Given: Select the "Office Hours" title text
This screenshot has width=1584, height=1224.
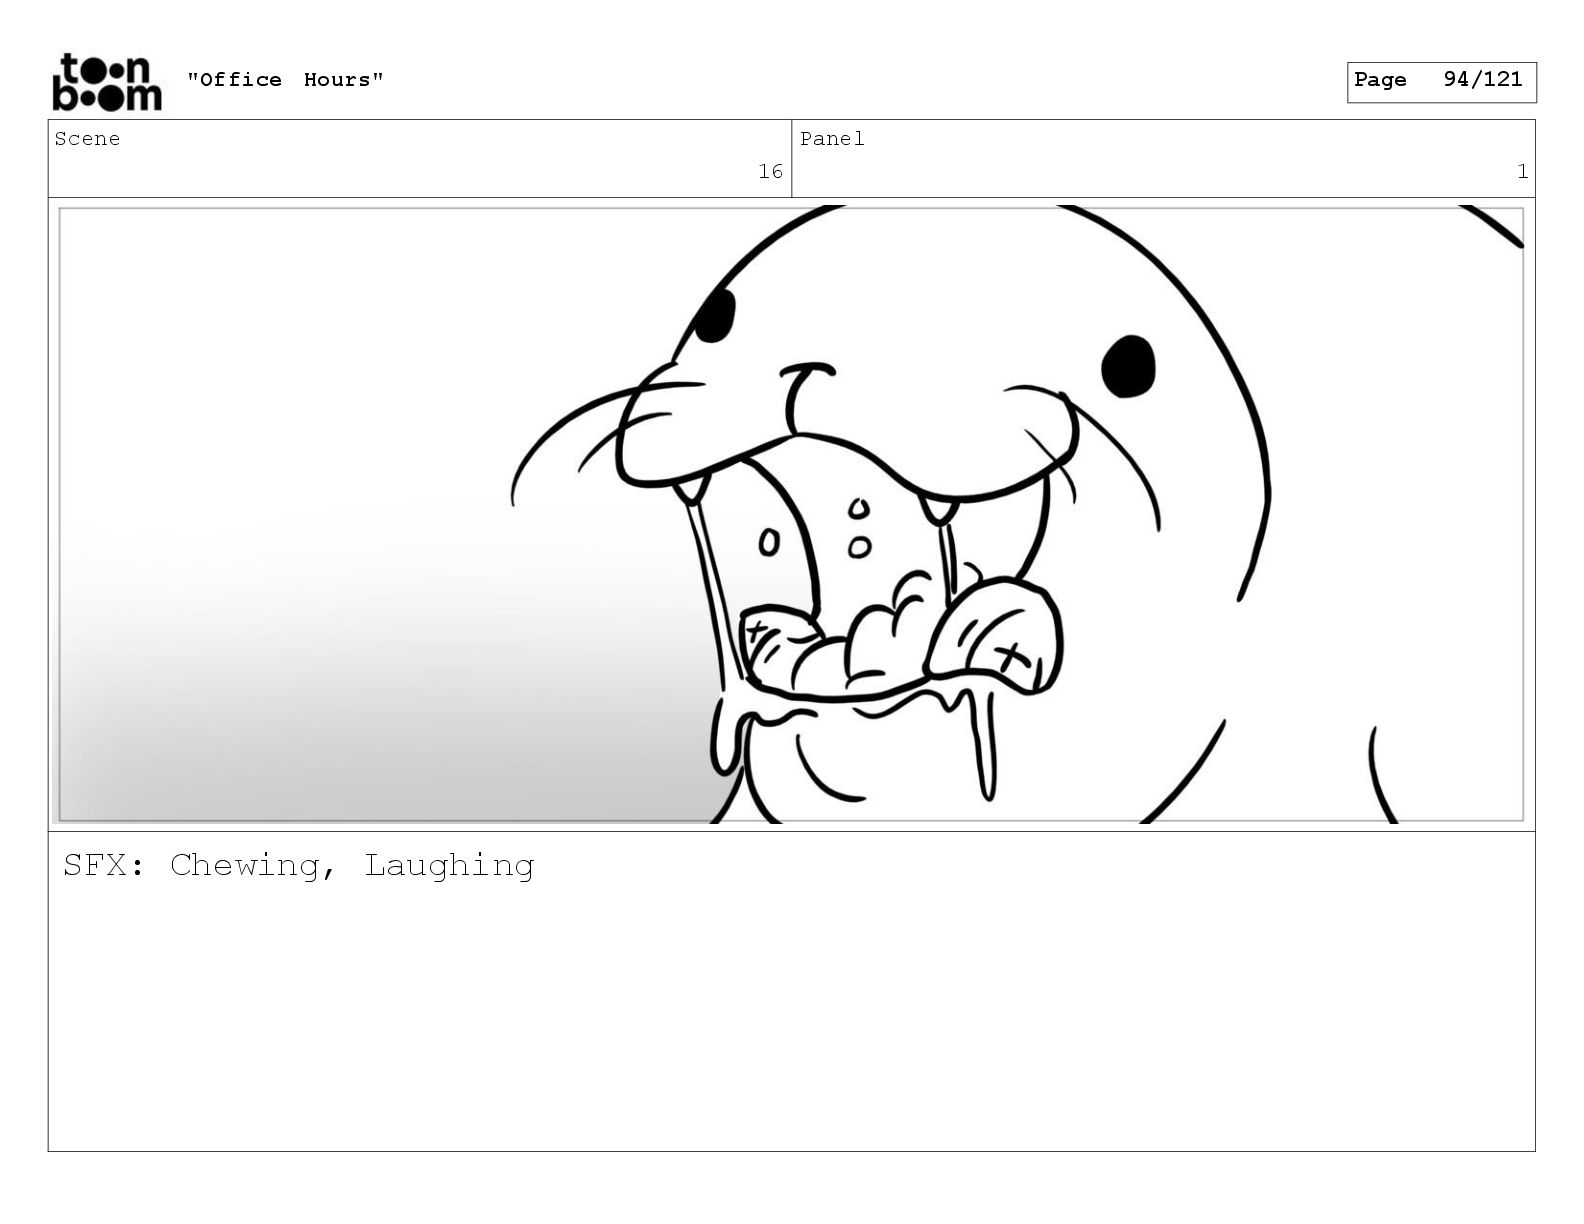Looking at the screenshot, I should pyautogui.click(x=285, y=80).
